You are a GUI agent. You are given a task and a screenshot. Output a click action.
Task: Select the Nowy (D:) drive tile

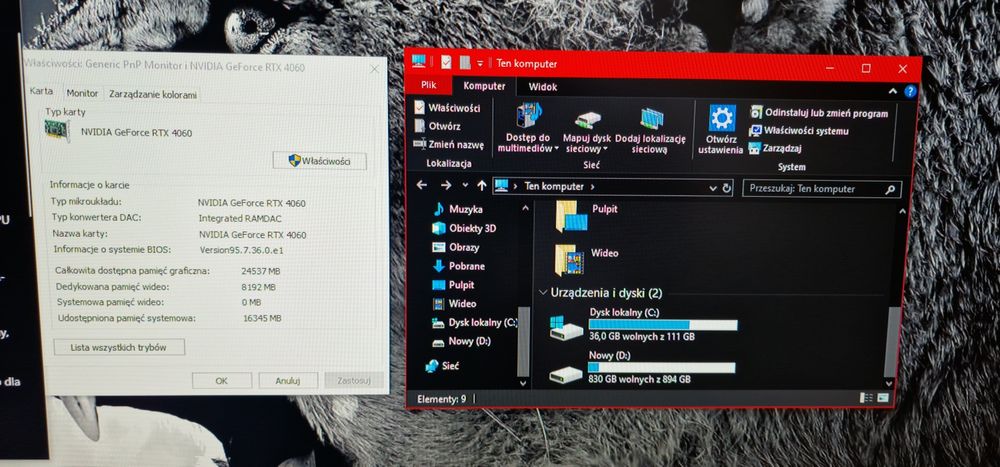coord(642,367)
